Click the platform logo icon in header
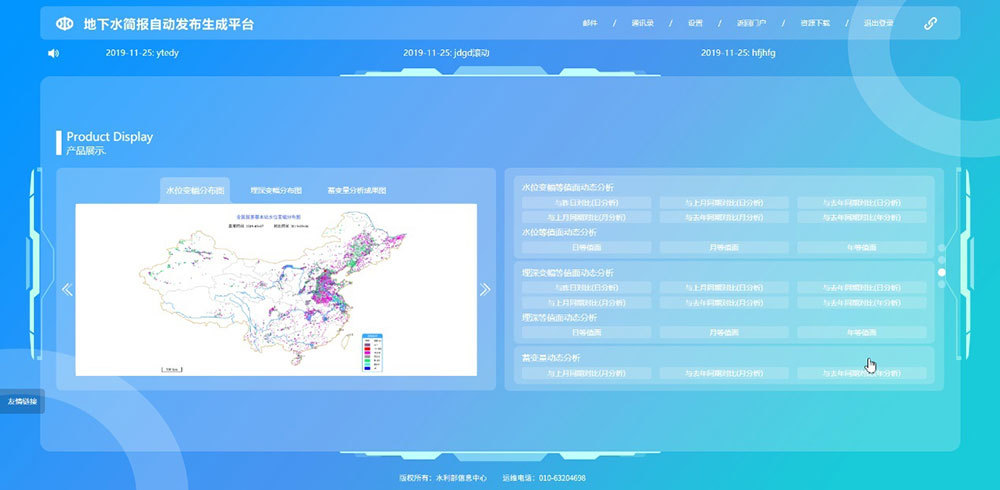The height and width of the screenshot is (490, 1000). [x=64, y=24]
